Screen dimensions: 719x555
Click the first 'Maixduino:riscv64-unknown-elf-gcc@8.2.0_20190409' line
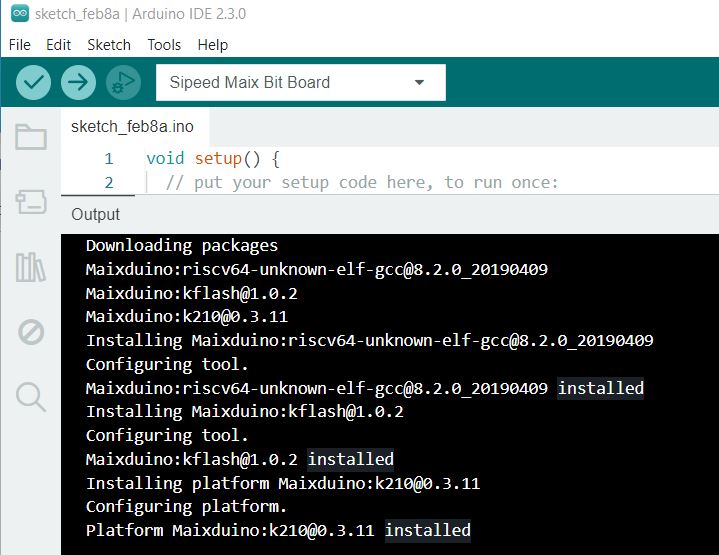point(317,269)
